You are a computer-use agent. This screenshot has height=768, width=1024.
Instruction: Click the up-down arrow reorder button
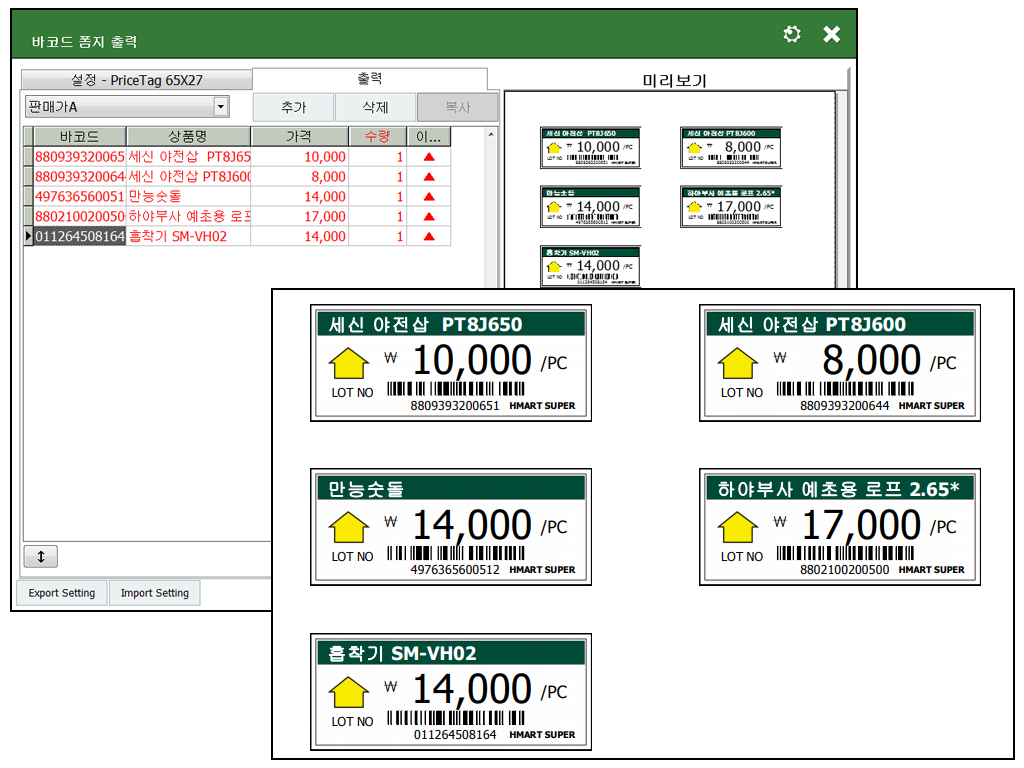tap(40, 556)
